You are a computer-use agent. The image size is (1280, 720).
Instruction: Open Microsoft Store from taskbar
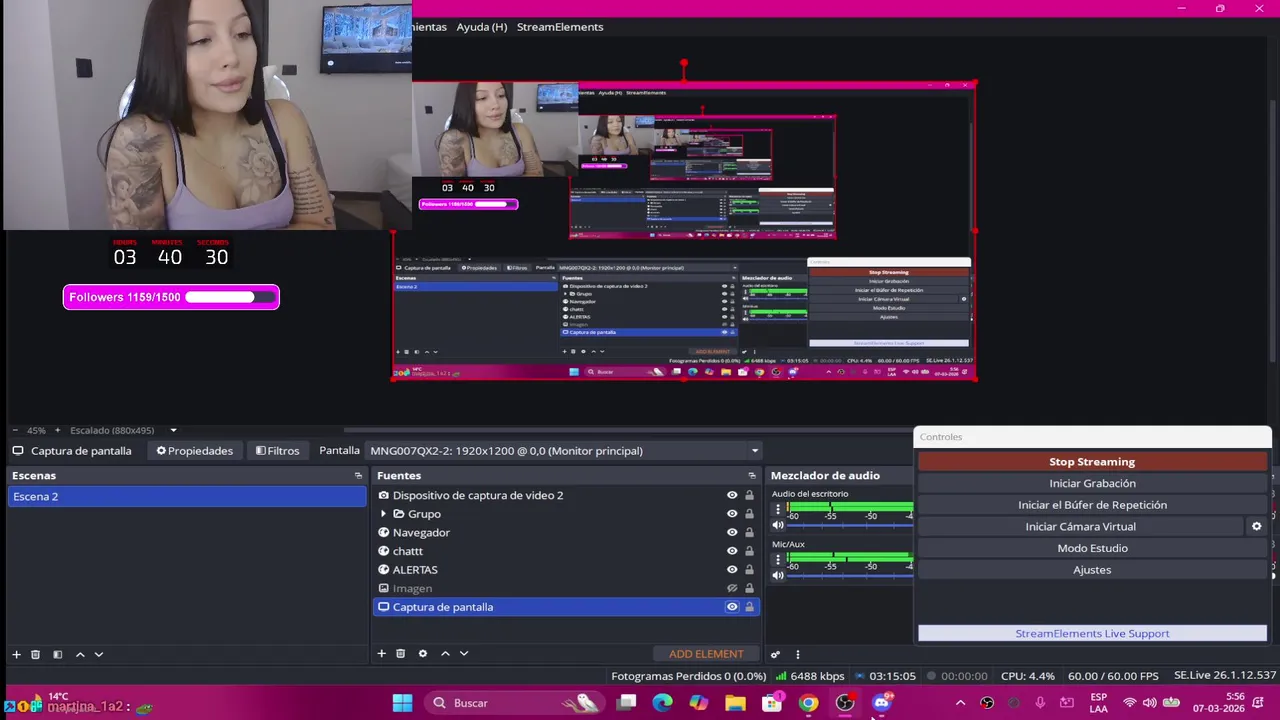772,703
